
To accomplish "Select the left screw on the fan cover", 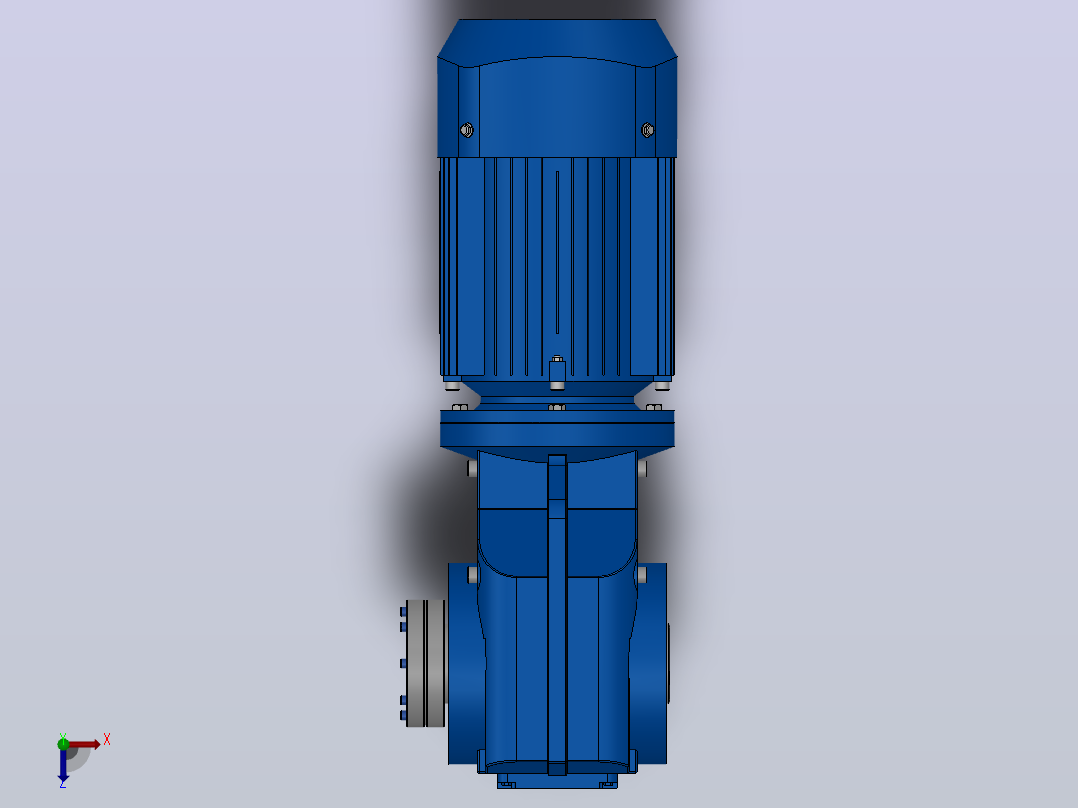I will click(467, 130).
